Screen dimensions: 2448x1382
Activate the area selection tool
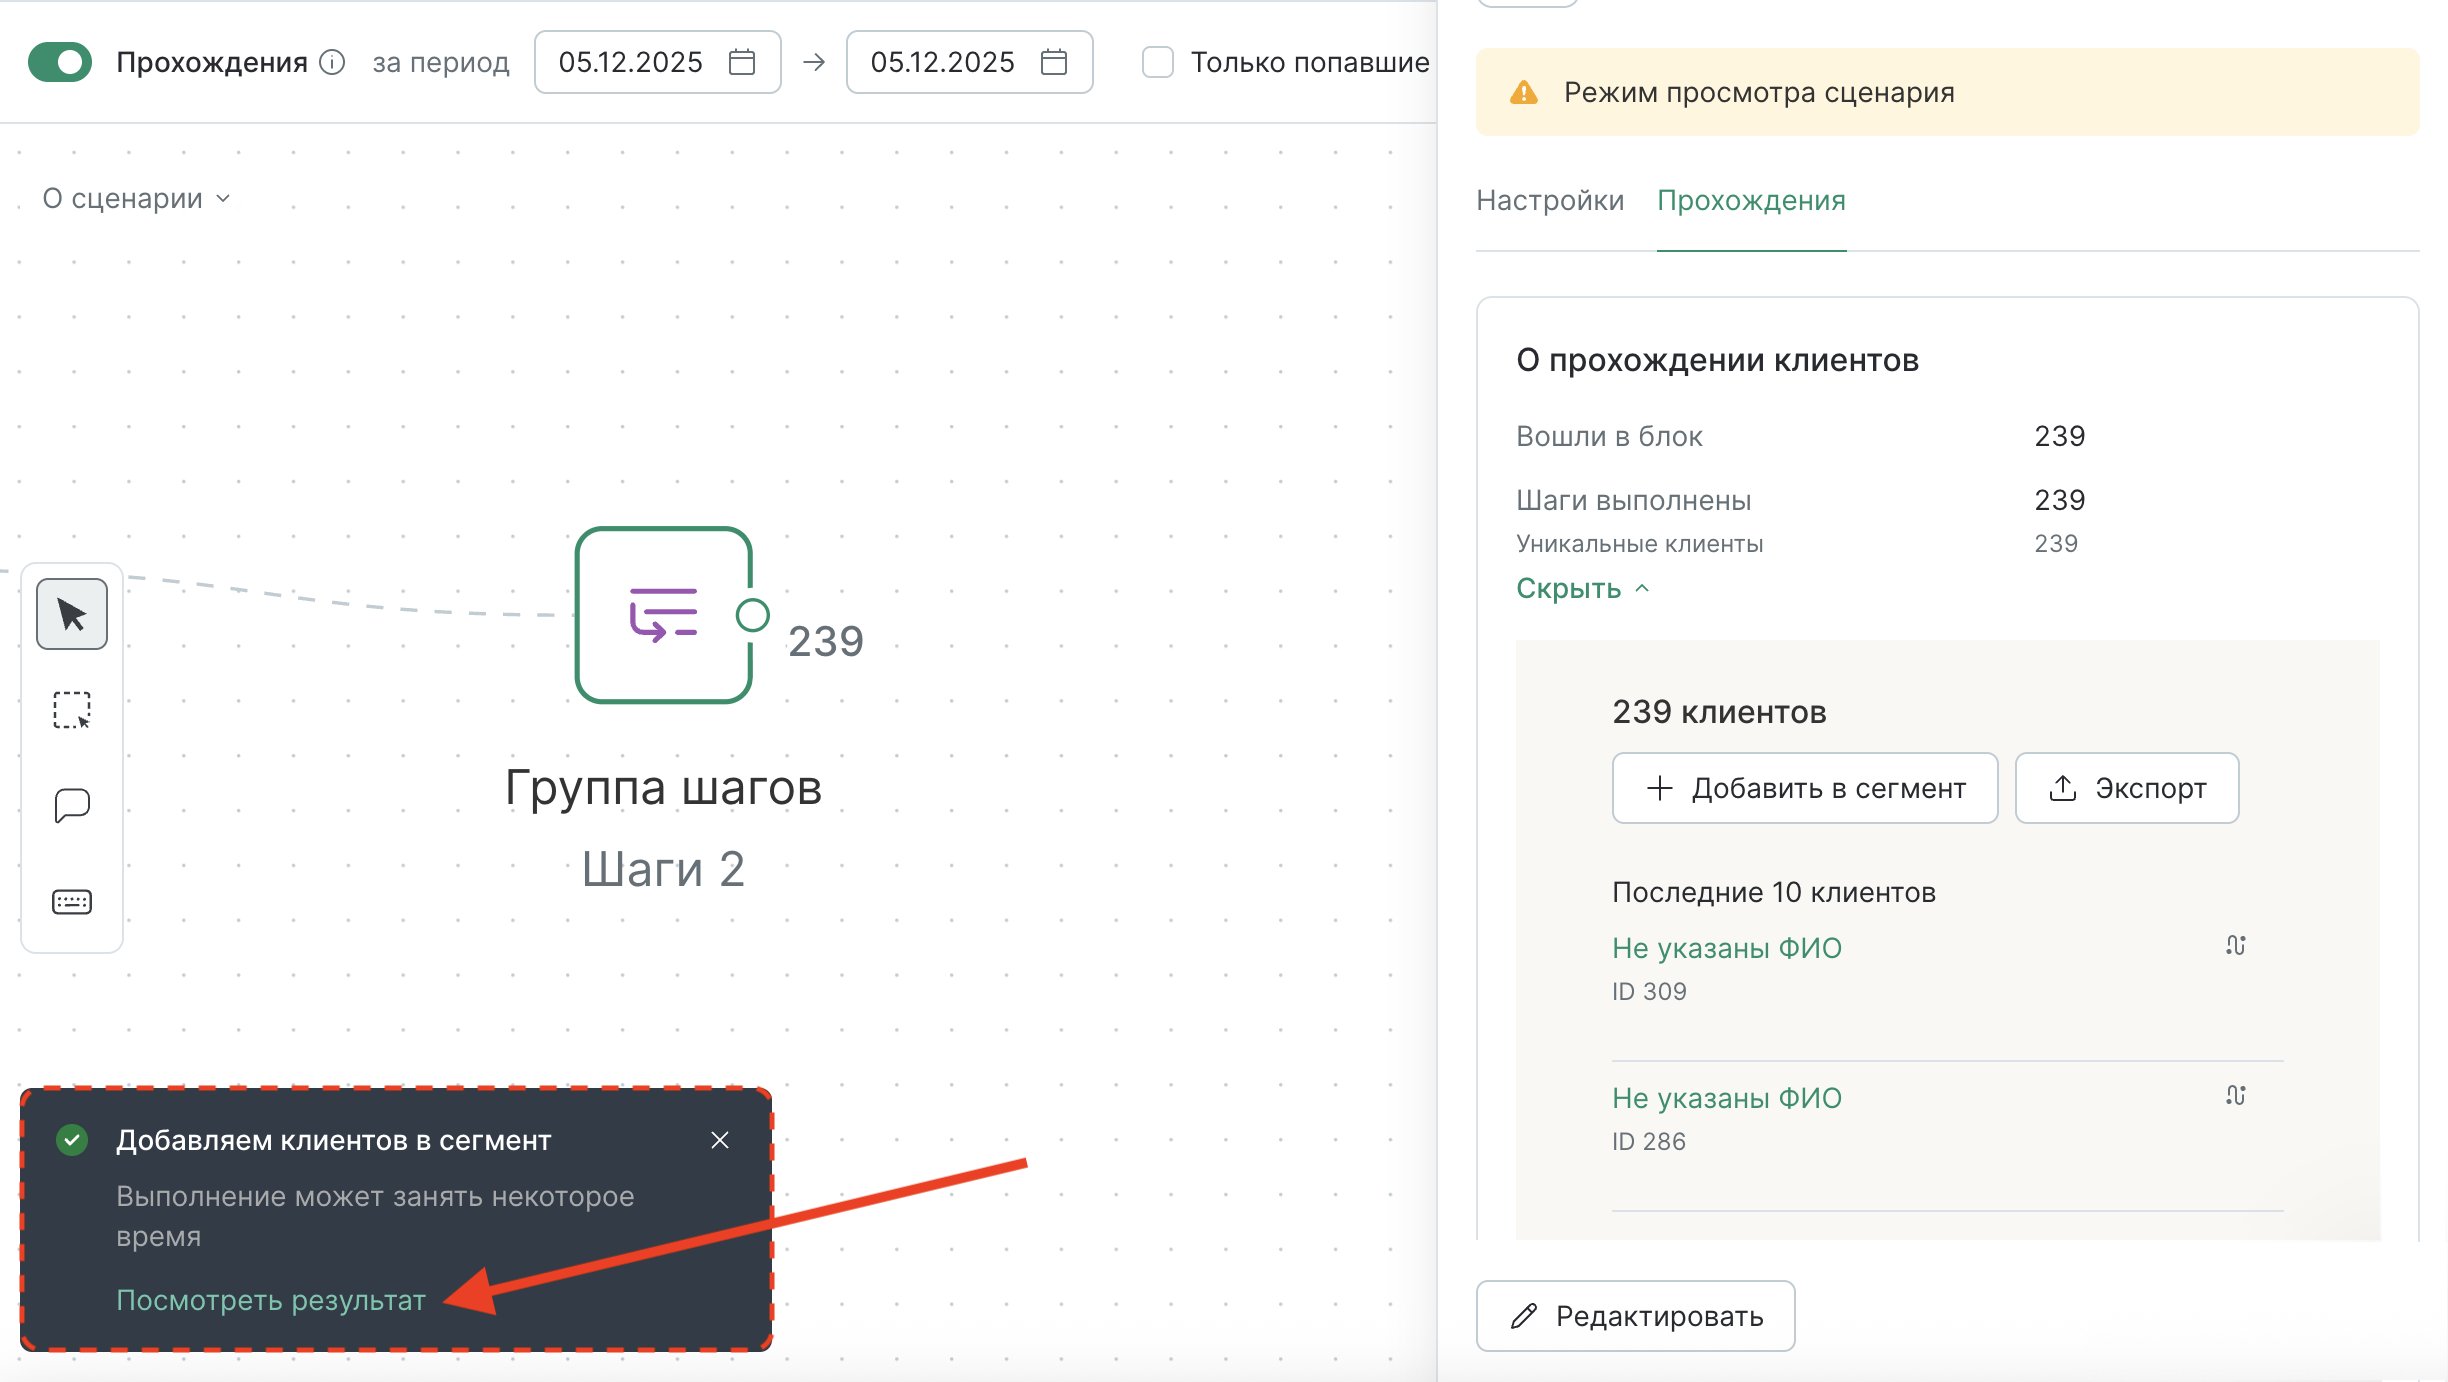pos(71,711)
